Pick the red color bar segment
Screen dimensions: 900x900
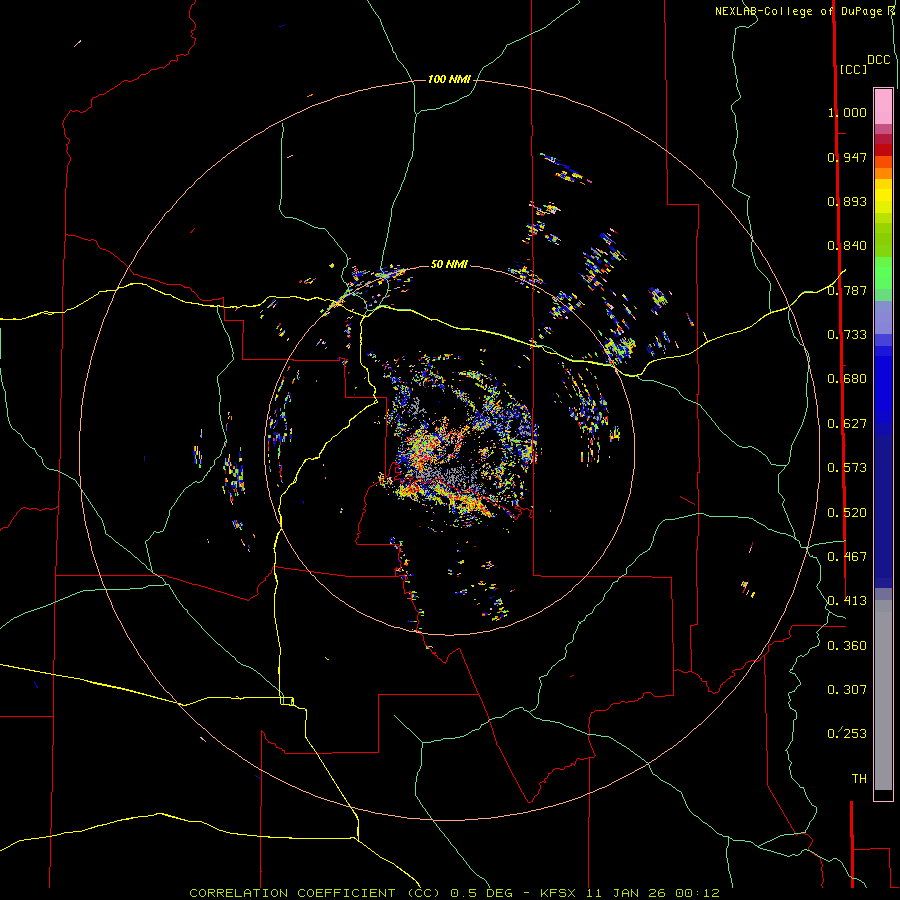[x=883, y=150]
